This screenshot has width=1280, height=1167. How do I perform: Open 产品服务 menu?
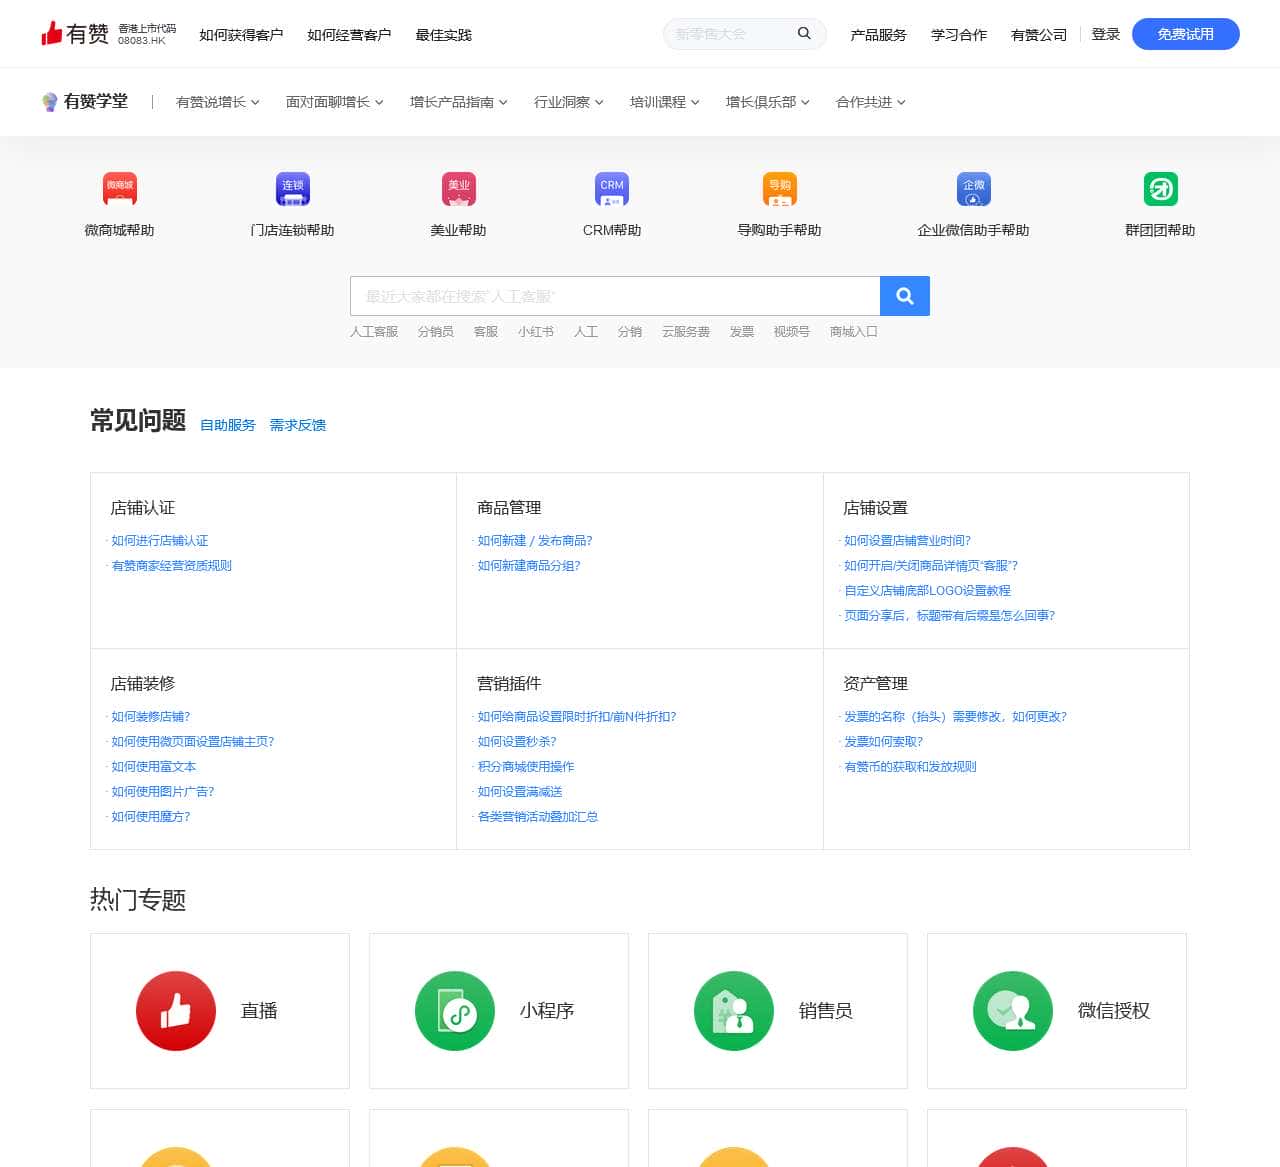[878, 35]
